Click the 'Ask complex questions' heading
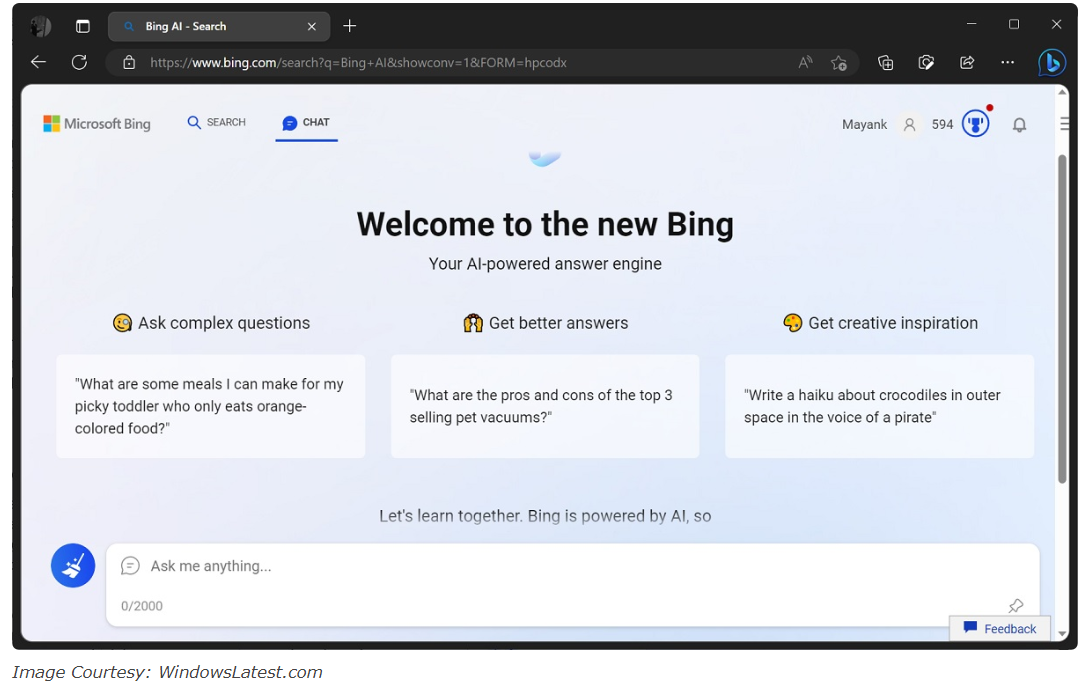1082x682 pixels. [212, 323]
